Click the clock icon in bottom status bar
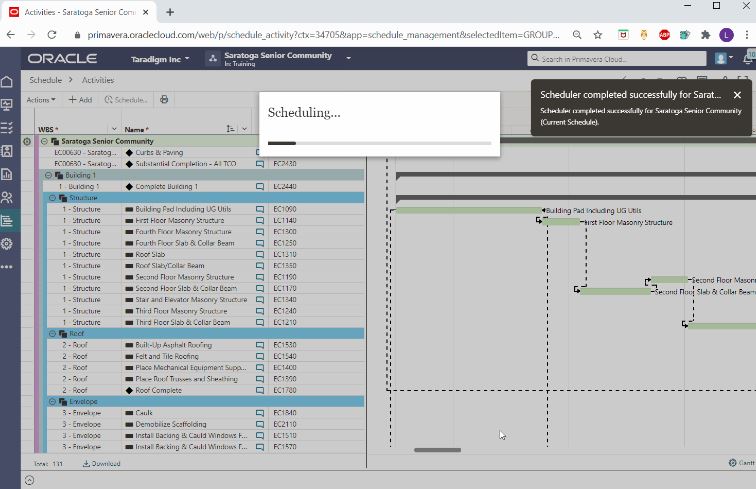This screenshot has height=489, width=756. point(29,480)
